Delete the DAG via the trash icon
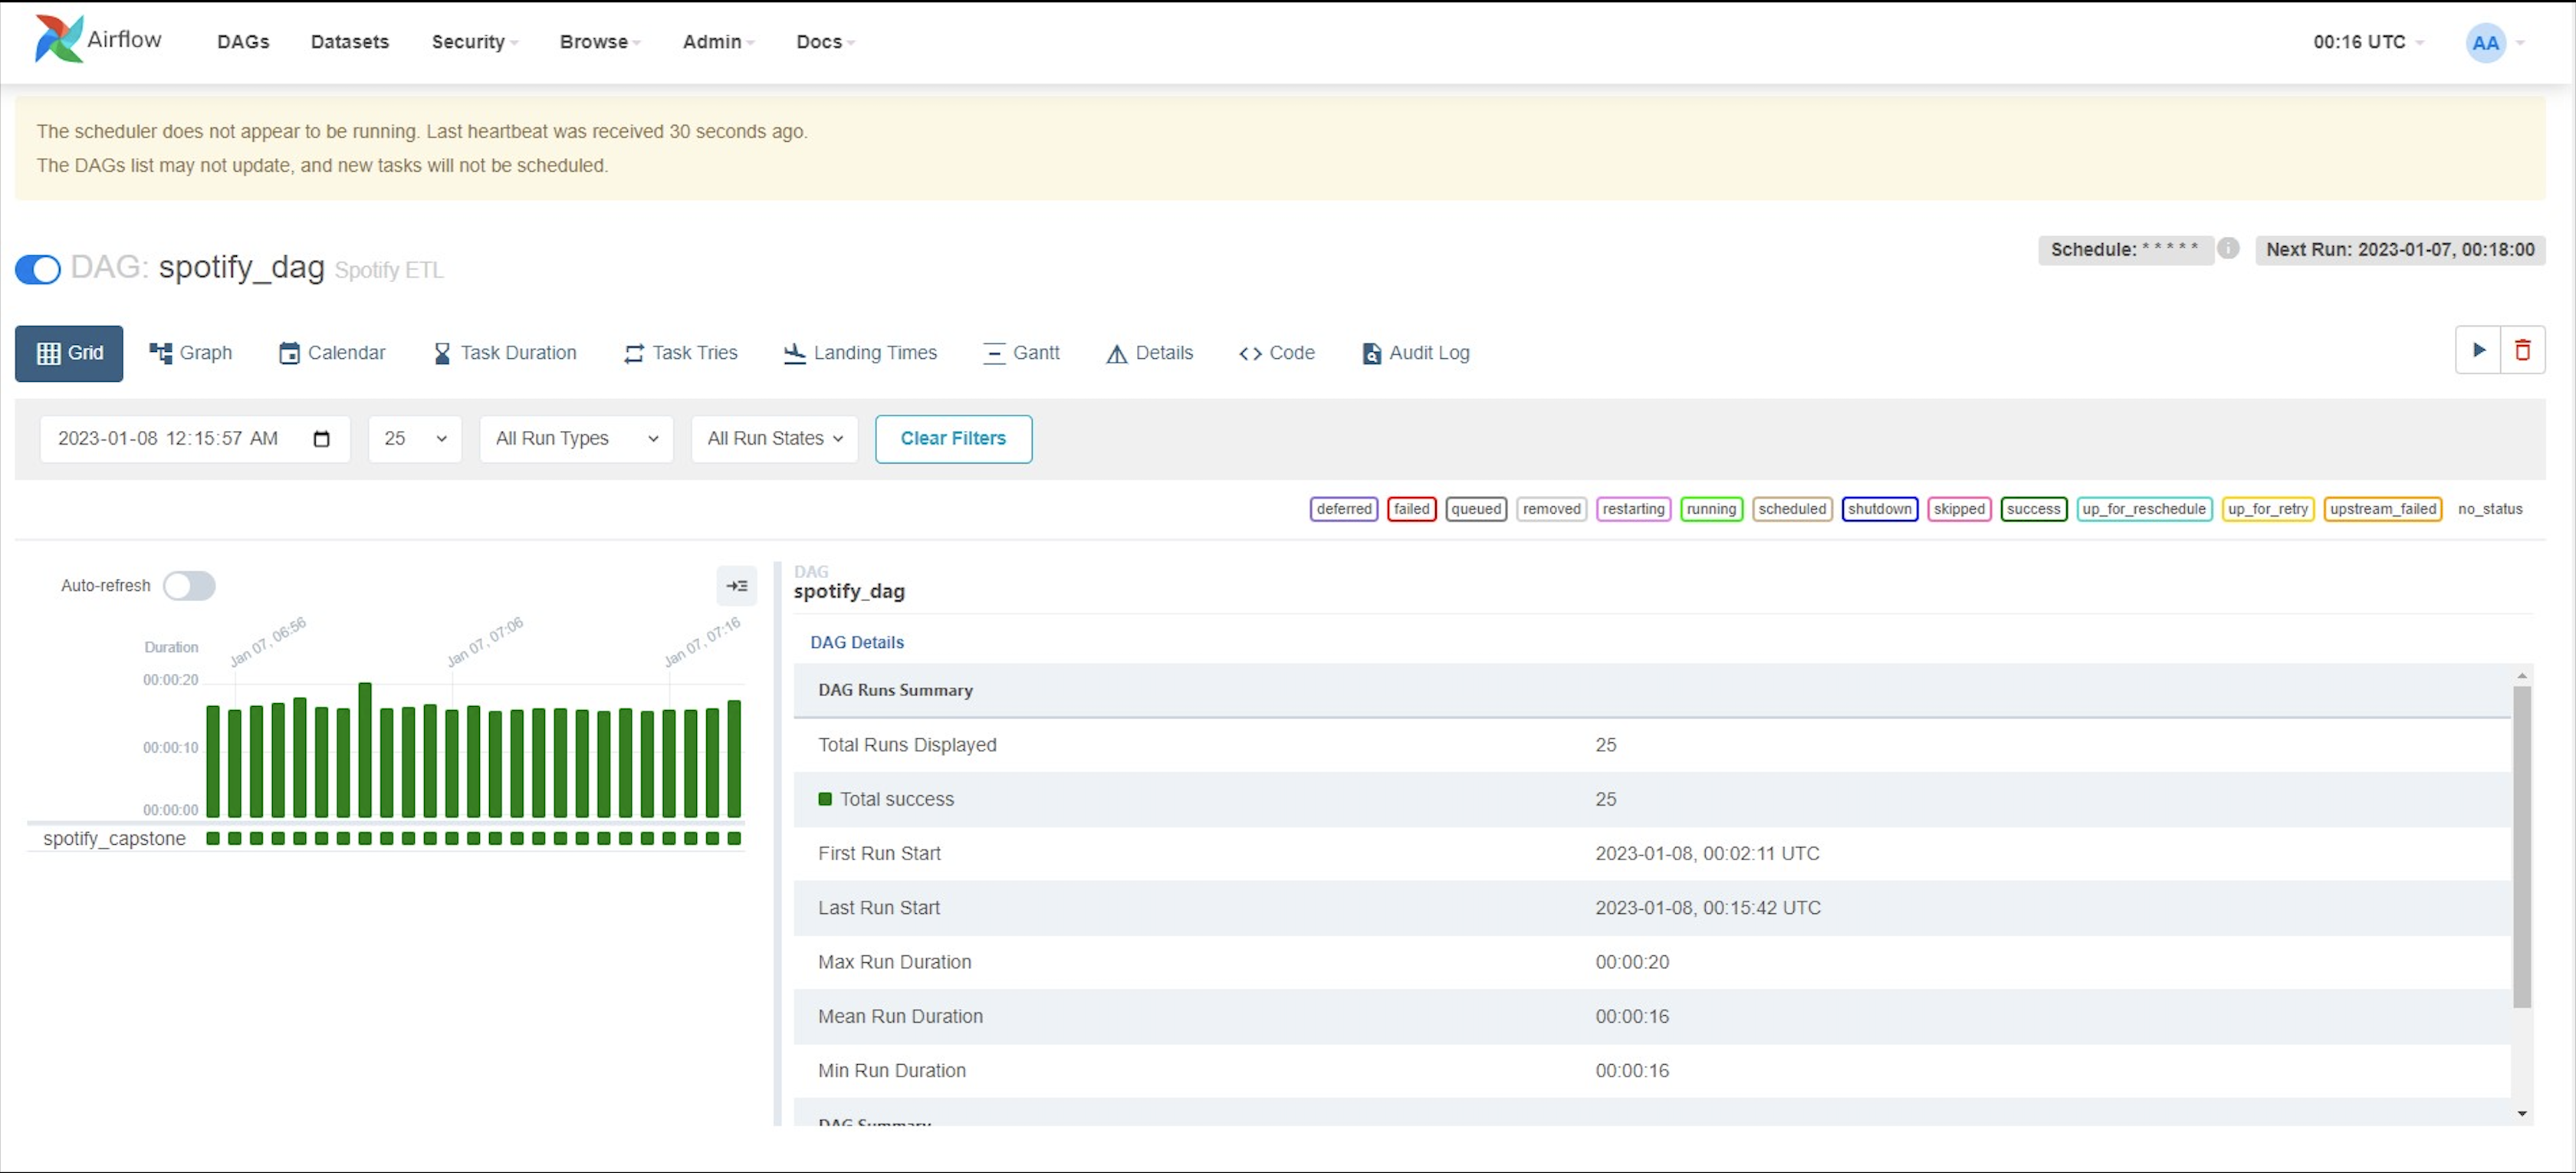Image resolution: width=2576 pixels, height=1173 pixels. click(2522, 350)
